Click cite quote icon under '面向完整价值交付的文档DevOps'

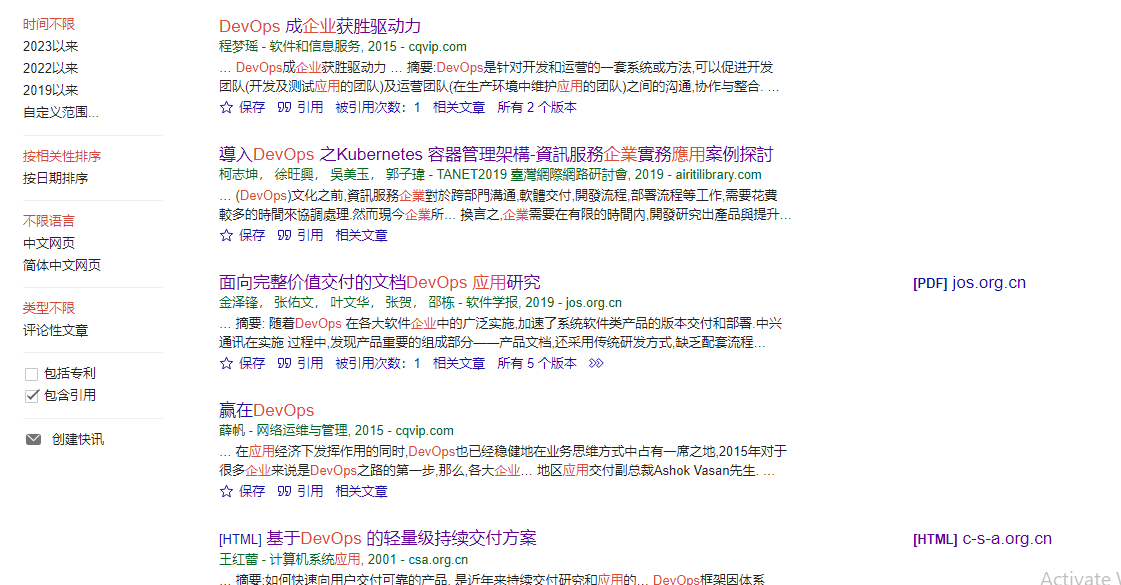pos(284,363)
